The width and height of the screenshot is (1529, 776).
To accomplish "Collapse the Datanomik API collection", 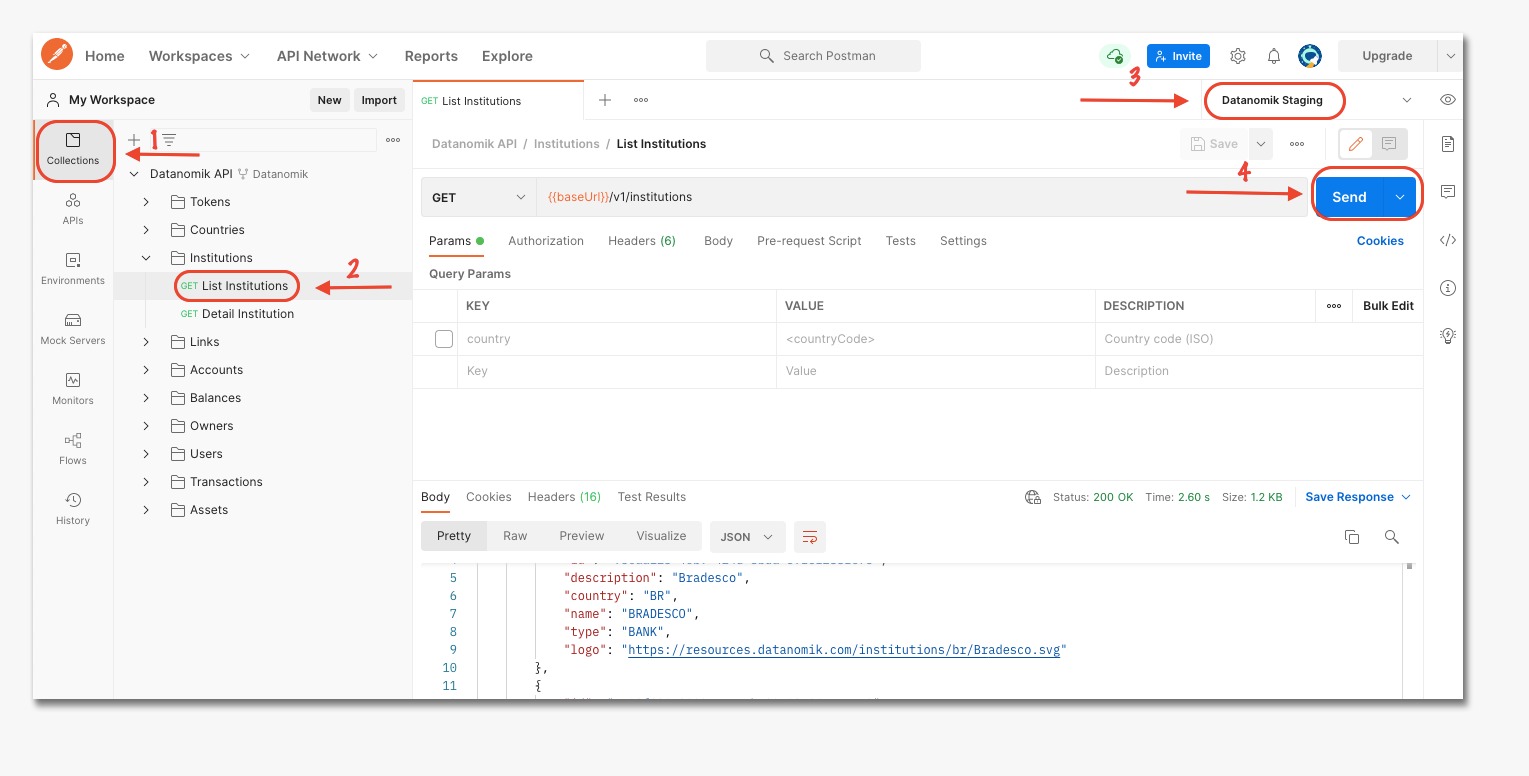I will click(133, 174).
